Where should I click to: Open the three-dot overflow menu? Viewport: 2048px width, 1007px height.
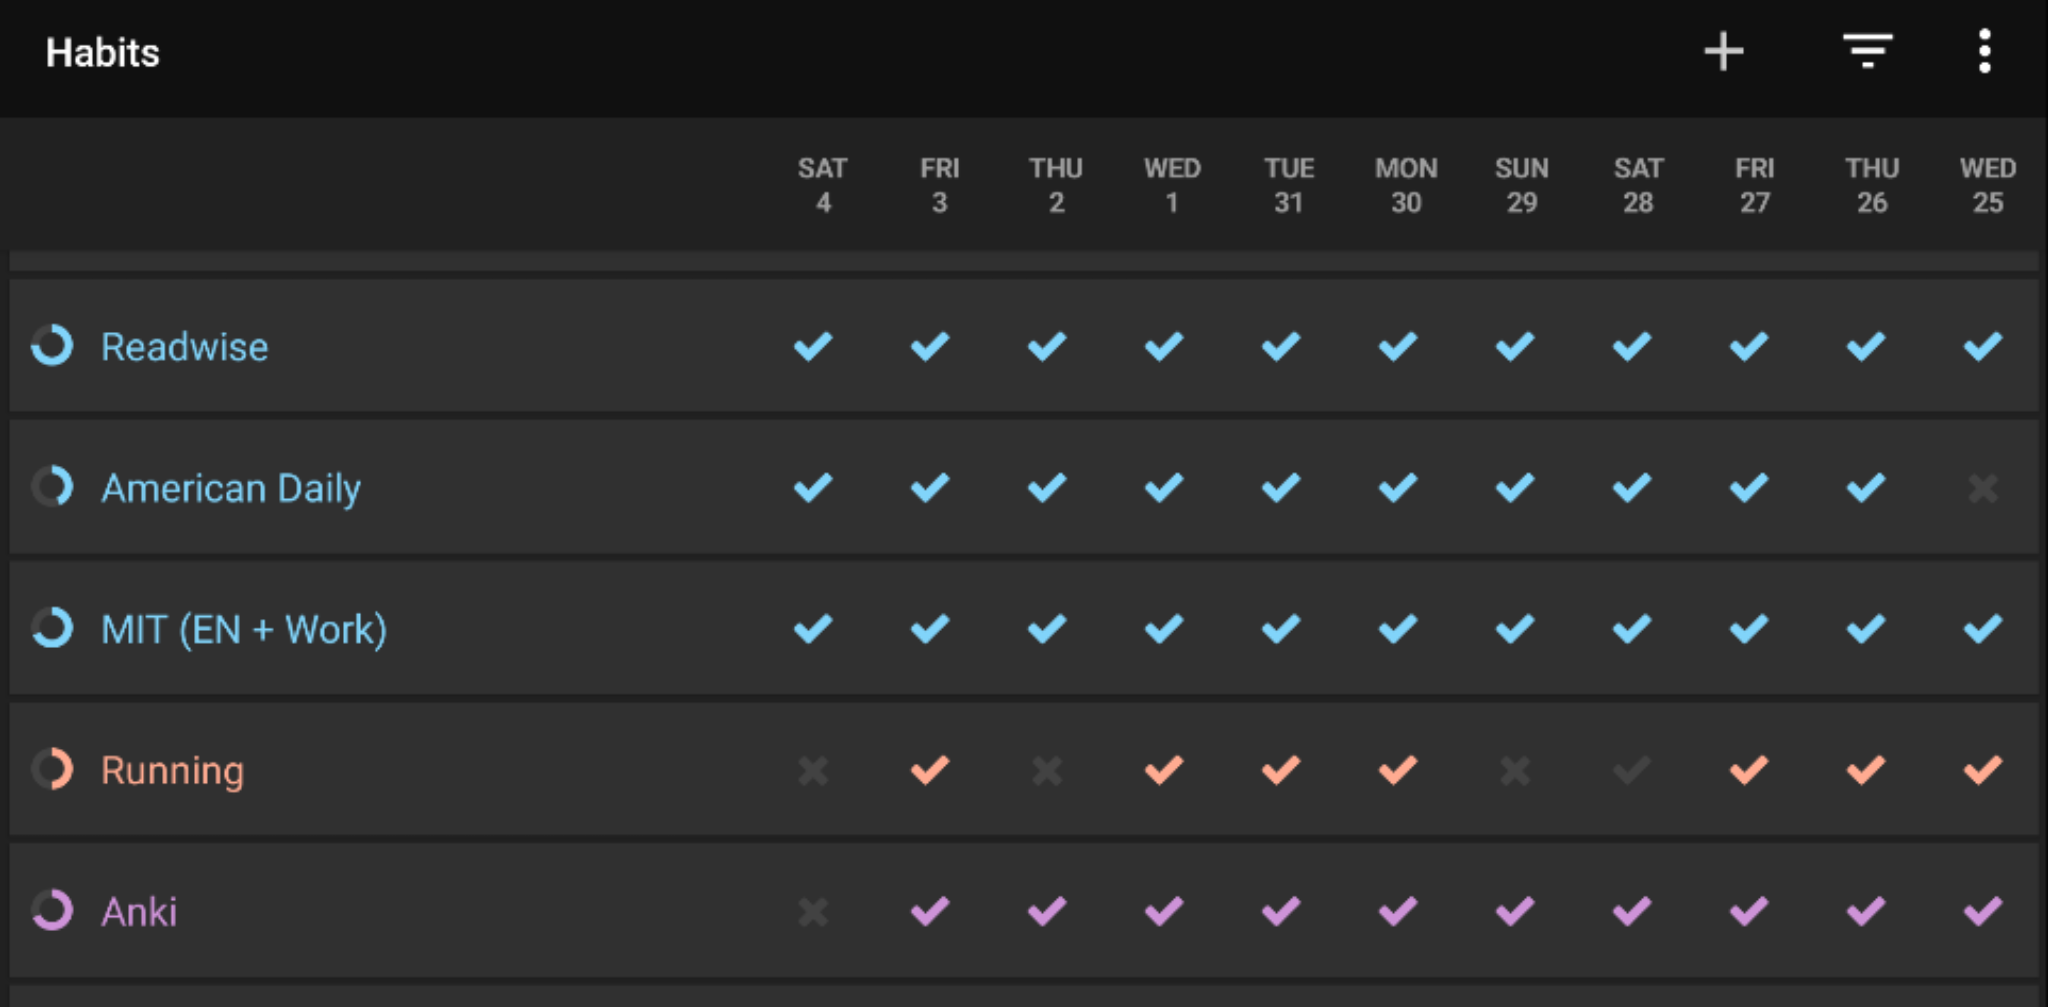(1984, 52)
